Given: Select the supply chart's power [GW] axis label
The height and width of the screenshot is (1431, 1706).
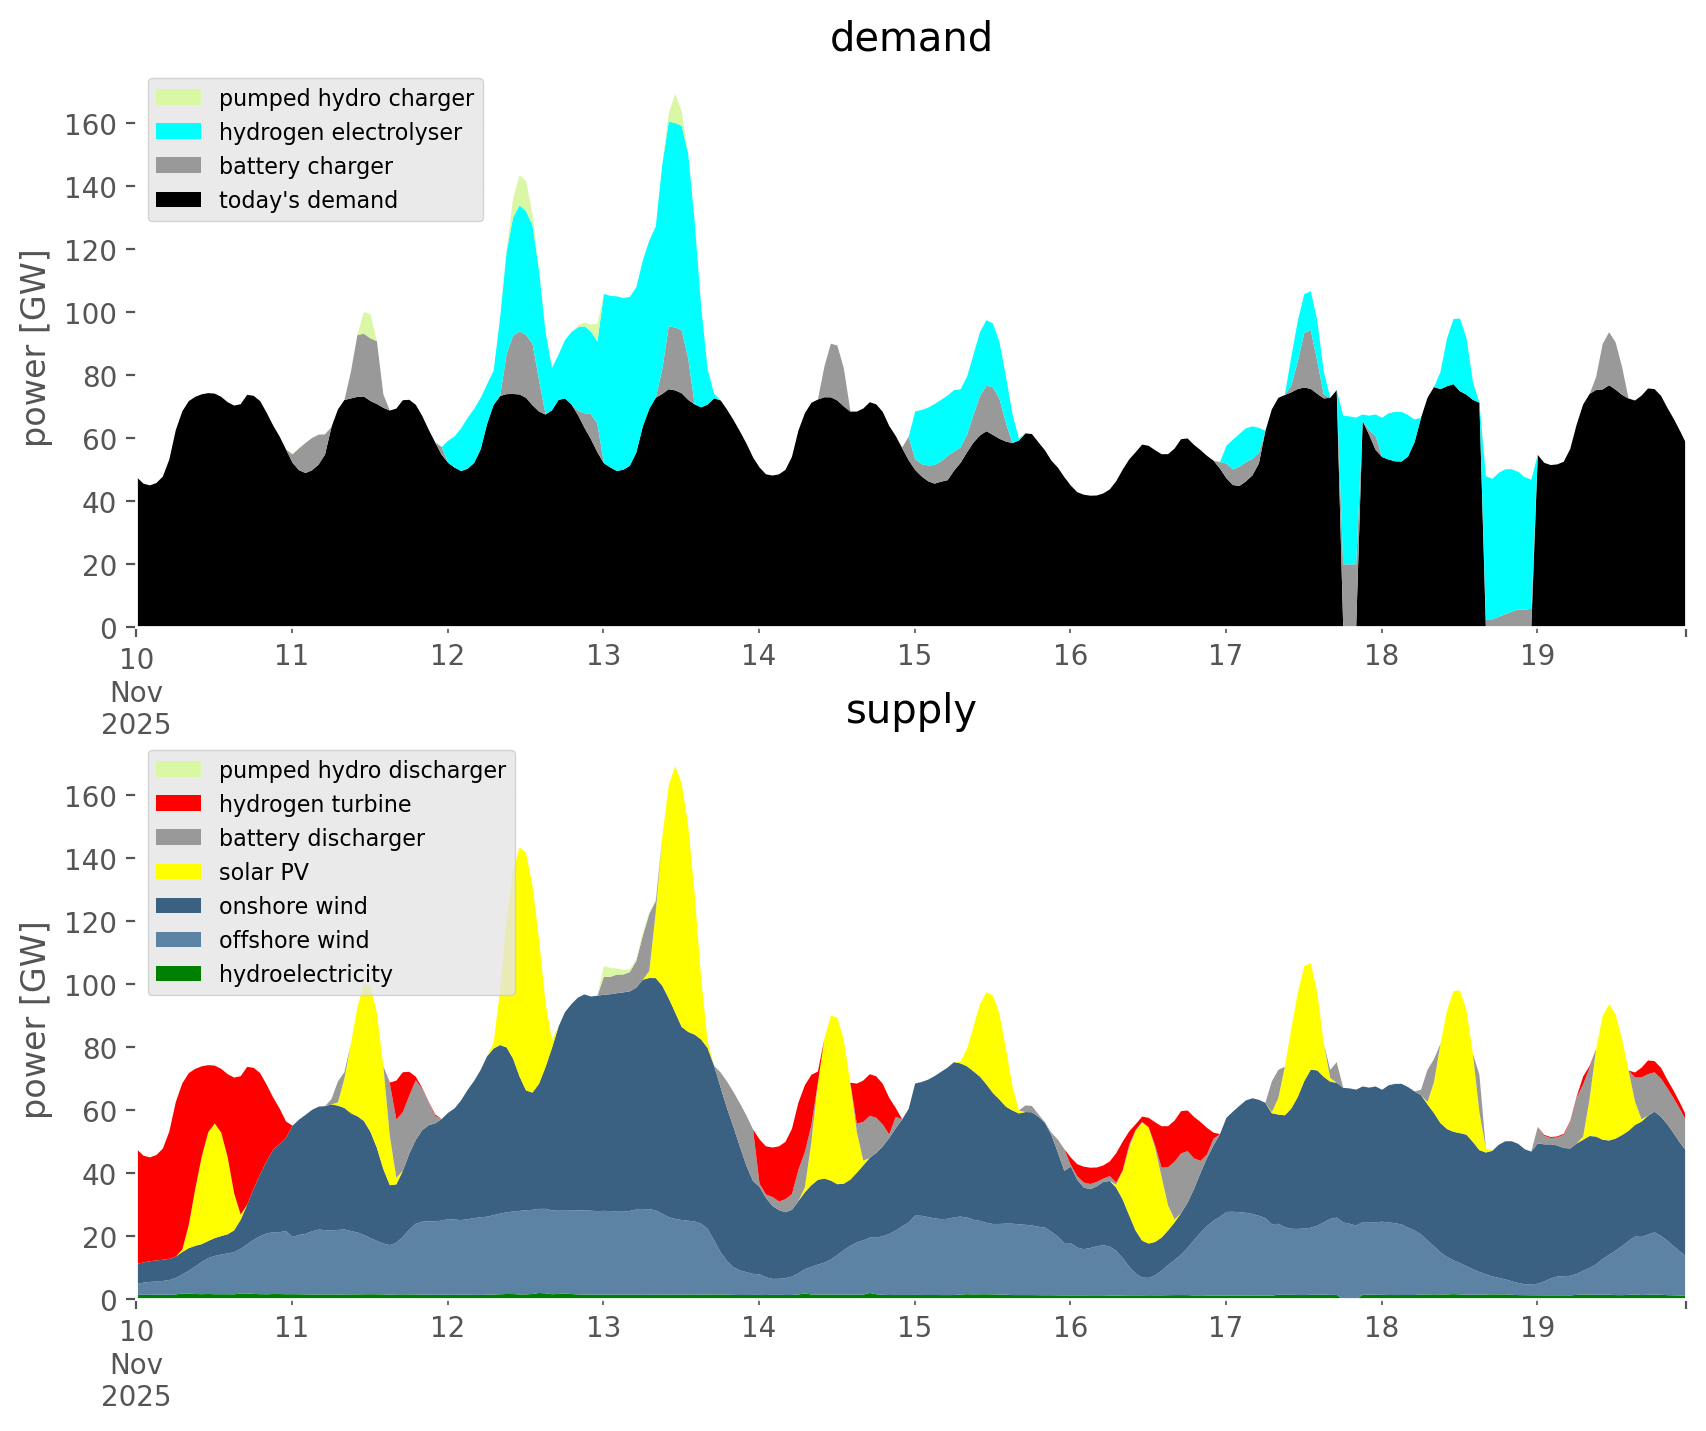Looking at the screenshot, I should [35, 1020].
